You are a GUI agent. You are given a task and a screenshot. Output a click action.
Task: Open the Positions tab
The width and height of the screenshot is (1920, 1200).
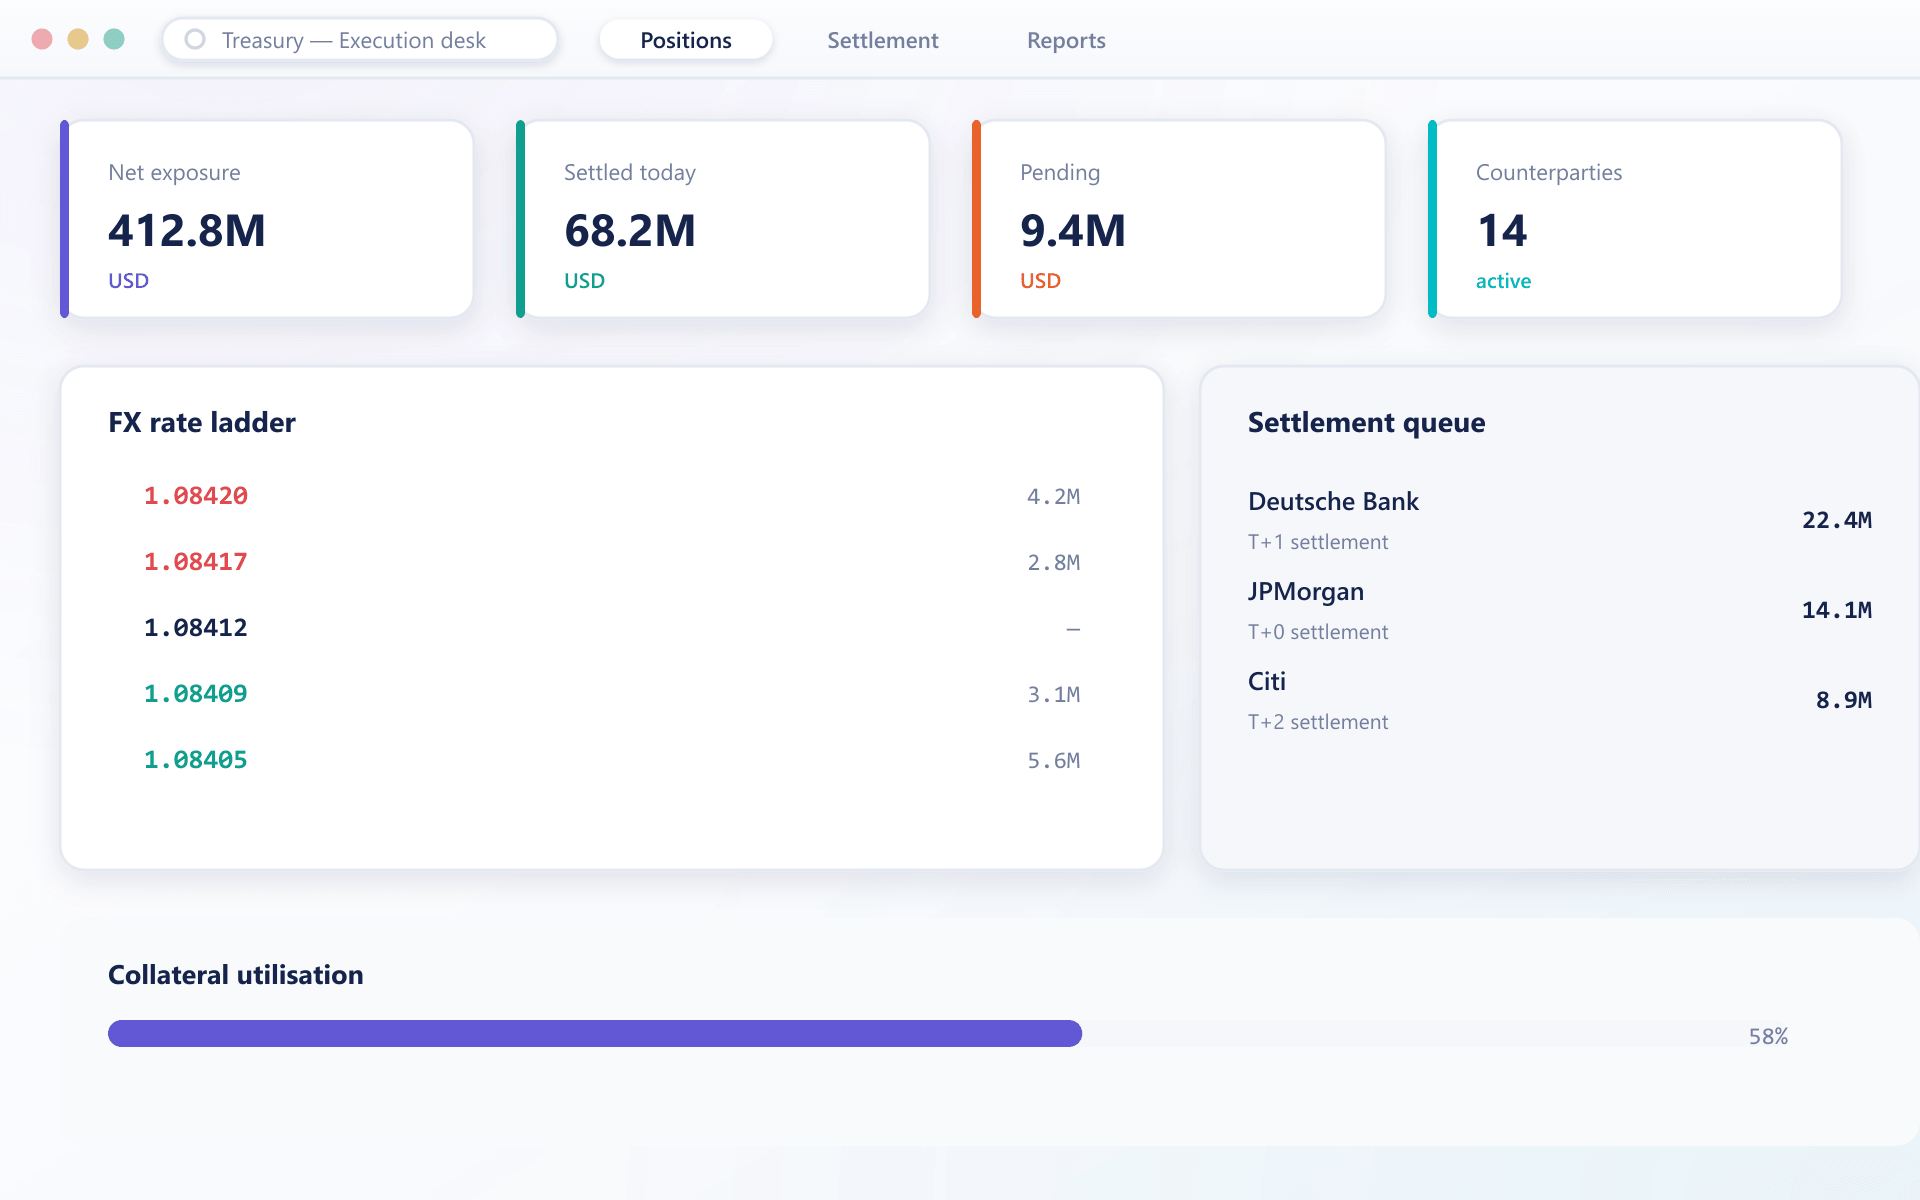click(686, 40)
